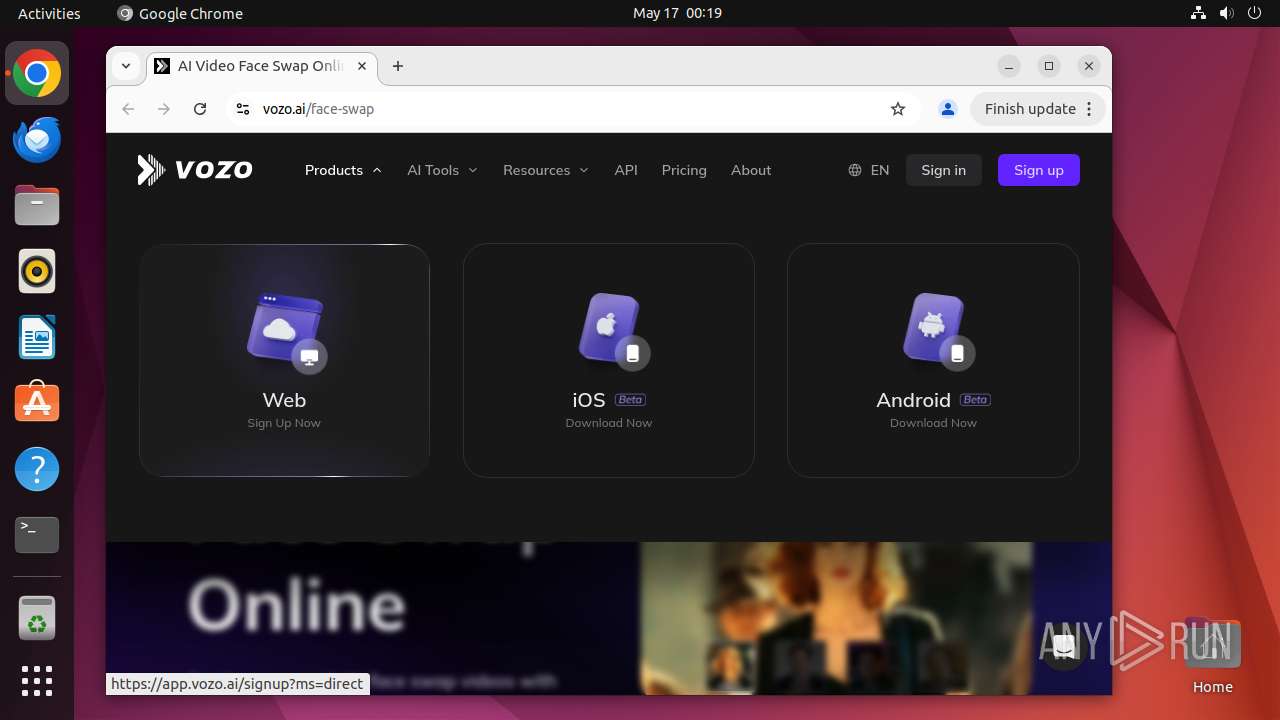This screenshot has width=1280, height=720.
Task: Open Terminal from the dock
Action: (37, 535)
